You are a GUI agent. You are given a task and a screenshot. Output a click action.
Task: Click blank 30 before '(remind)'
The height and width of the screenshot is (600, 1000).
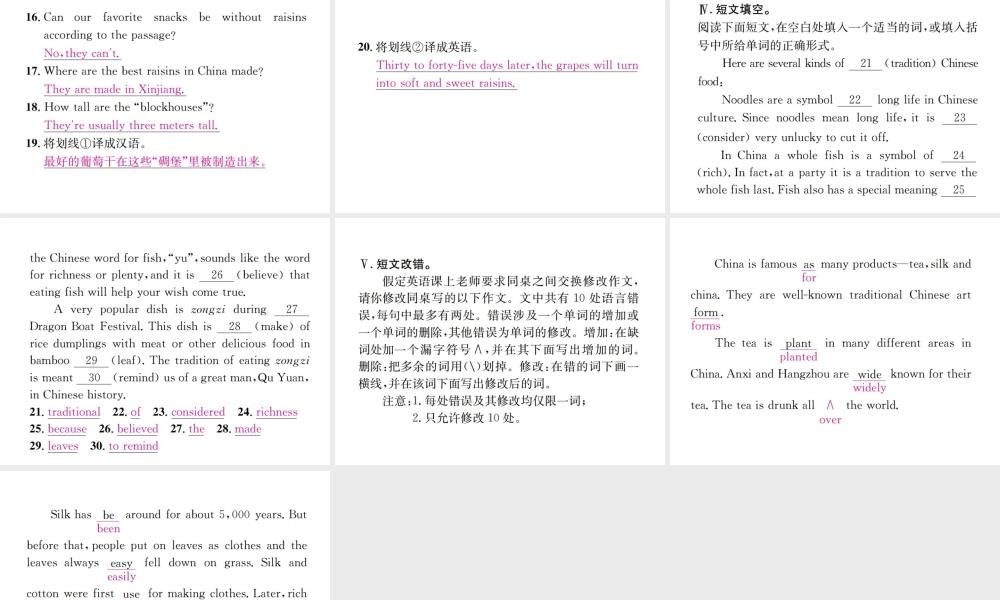[94, 377]
